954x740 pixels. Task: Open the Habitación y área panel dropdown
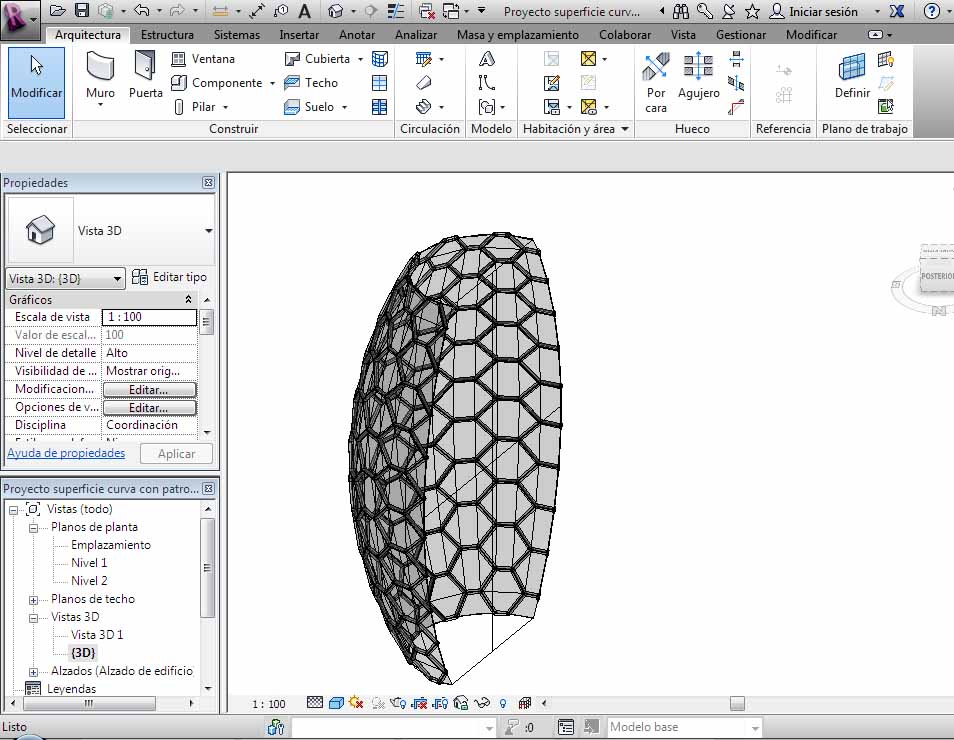coord(625,129)
